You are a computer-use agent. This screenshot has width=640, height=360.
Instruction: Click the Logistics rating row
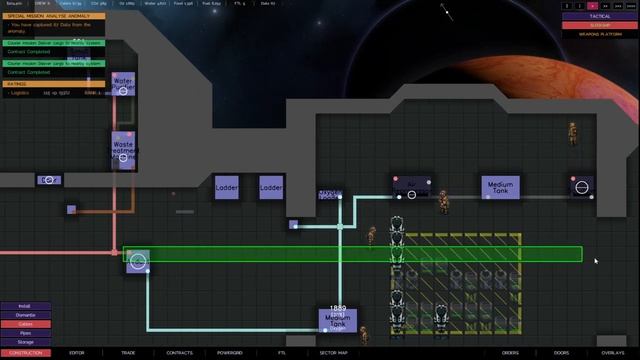coord(54,93)
